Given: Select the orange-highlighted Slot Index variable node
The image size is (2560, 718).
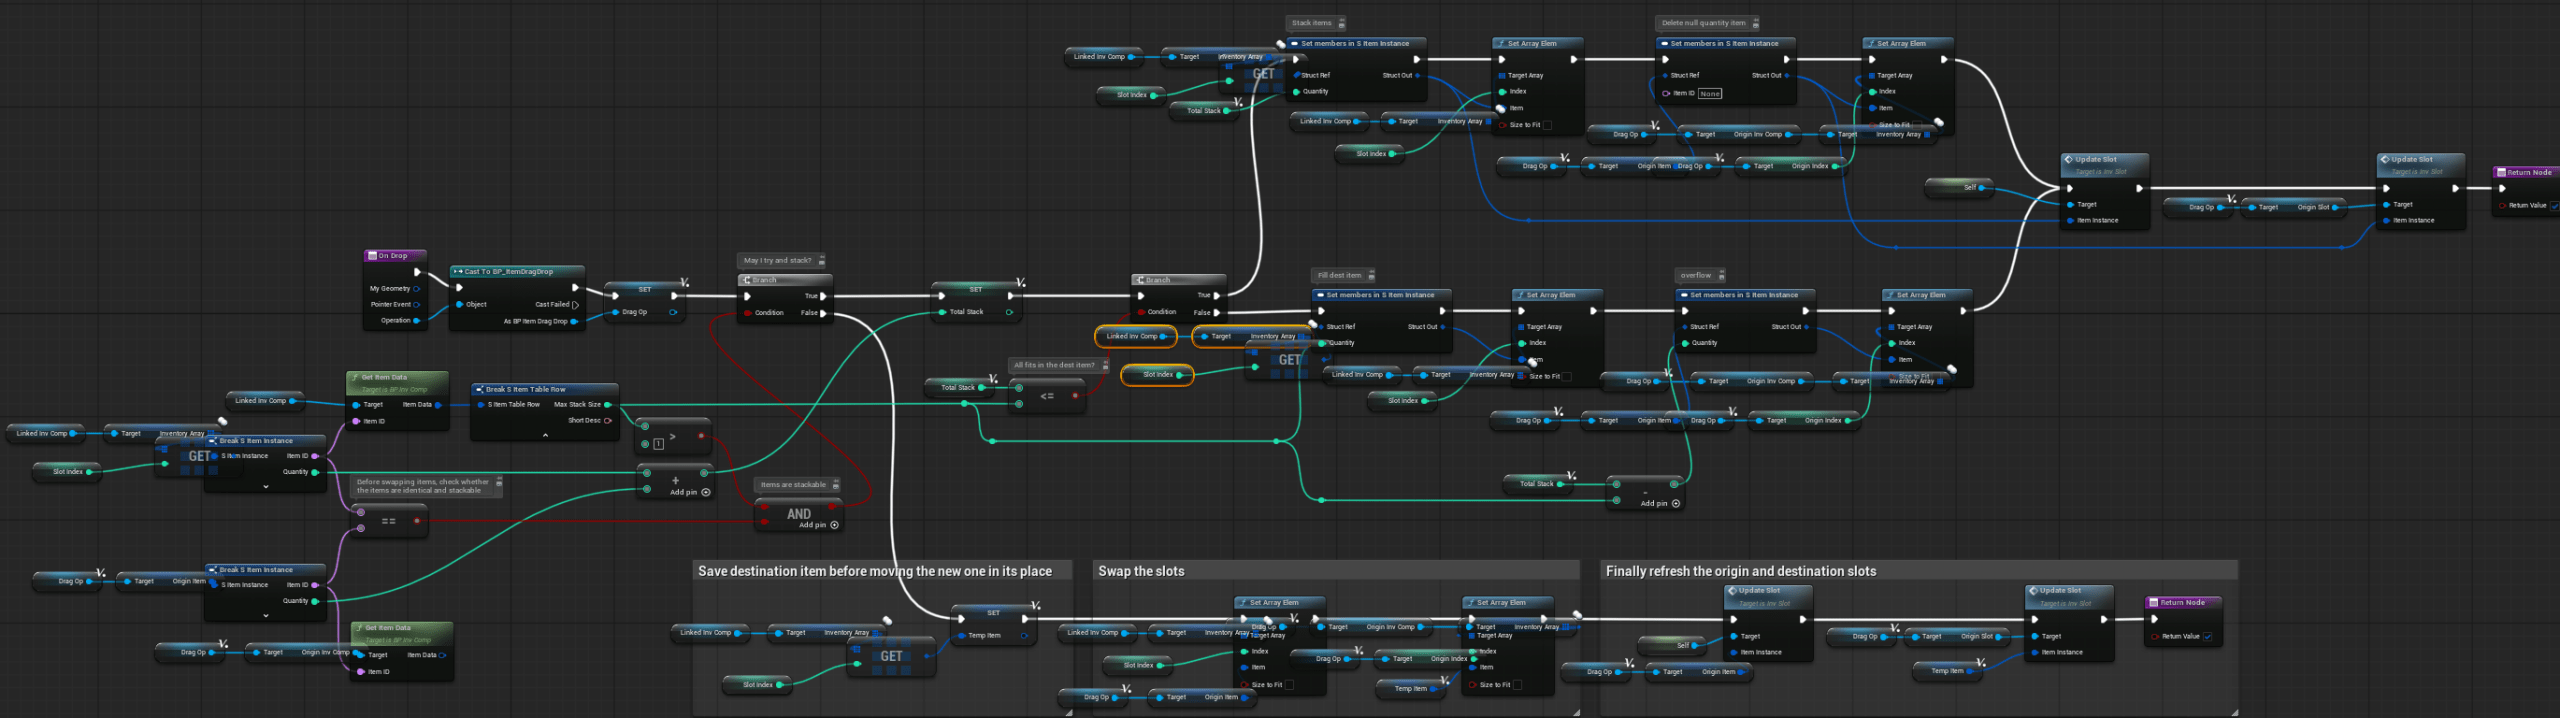Looking at the screenshot, I should point(1157,375).
